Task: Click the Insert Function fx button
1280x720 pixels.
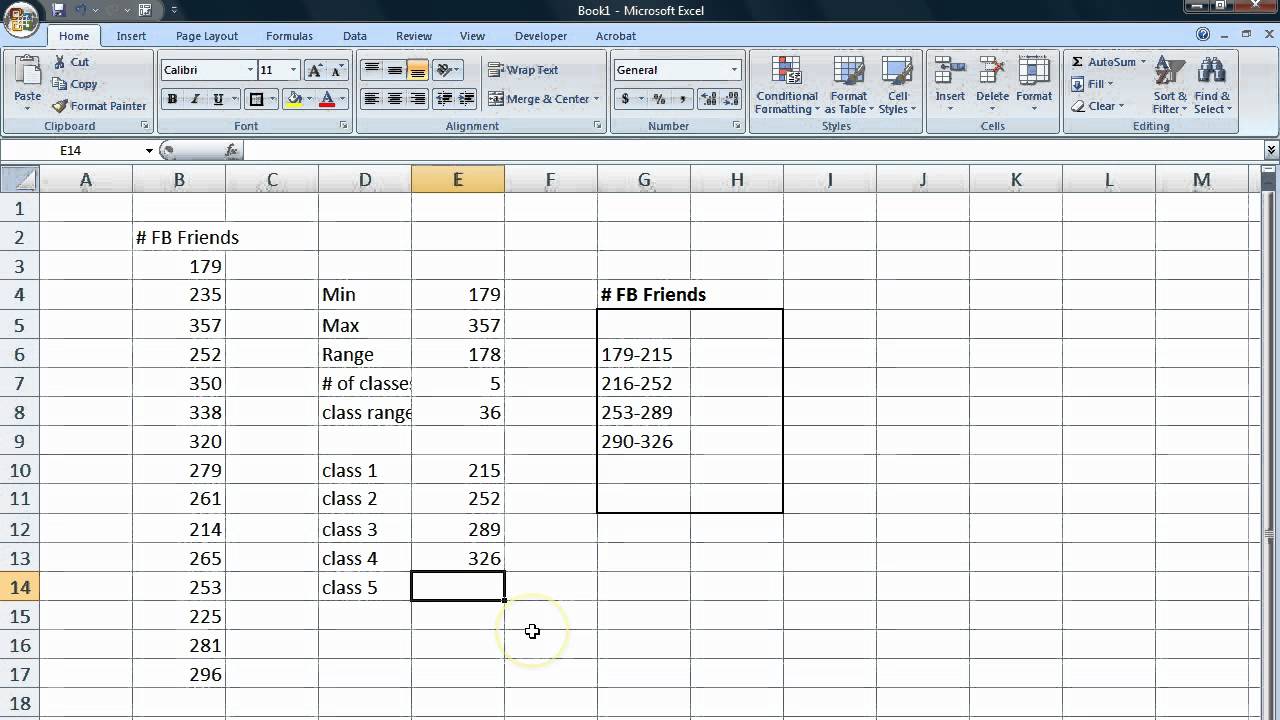Action: click(x=232, y=150)
